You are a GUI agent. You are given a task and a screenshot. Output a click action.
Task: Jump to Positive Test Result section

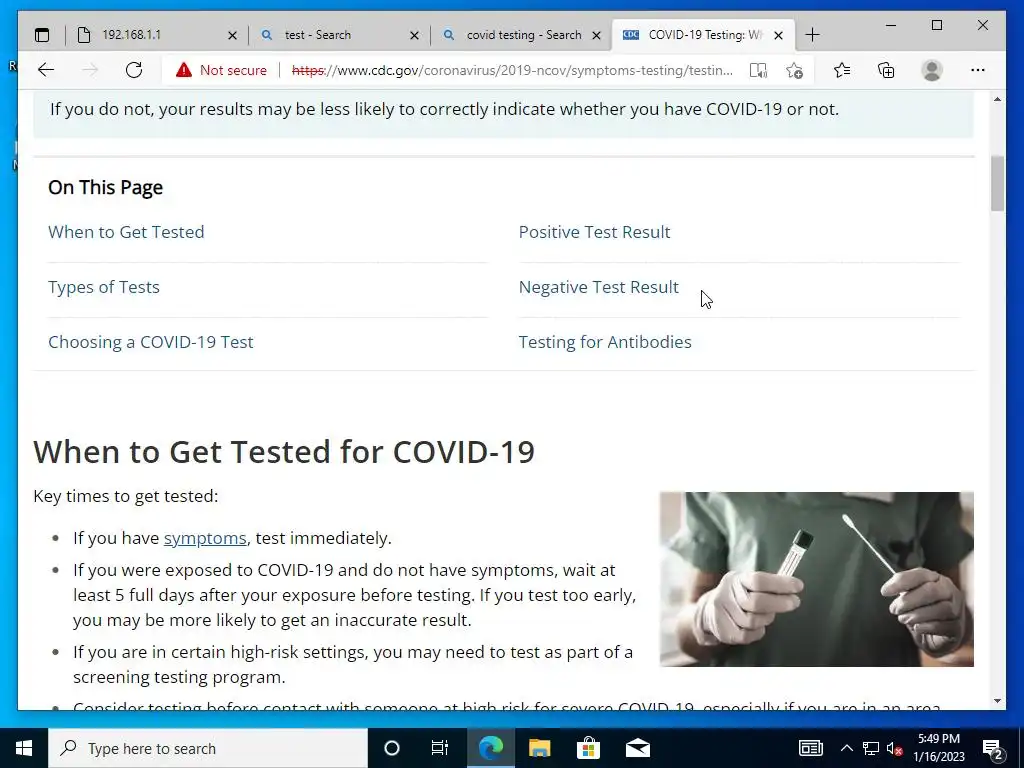594,232
